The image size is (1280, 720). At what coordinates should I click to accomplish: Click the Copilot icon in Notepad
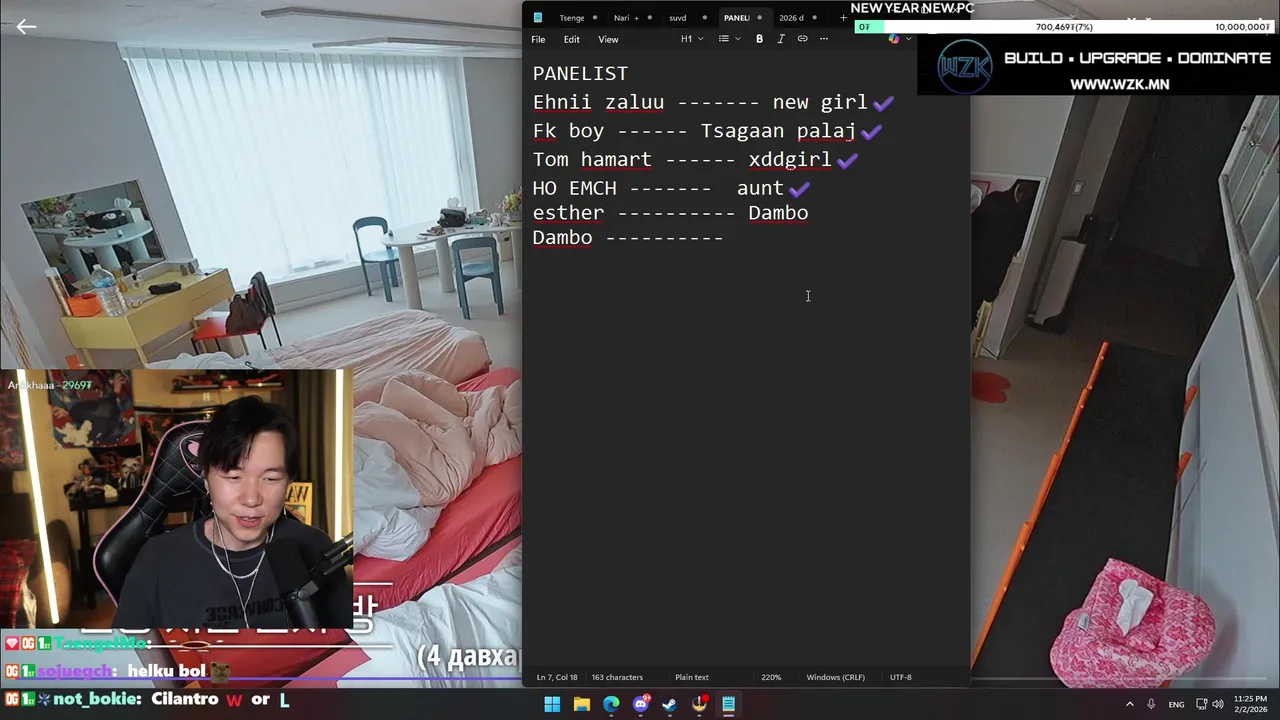(894, 39)
